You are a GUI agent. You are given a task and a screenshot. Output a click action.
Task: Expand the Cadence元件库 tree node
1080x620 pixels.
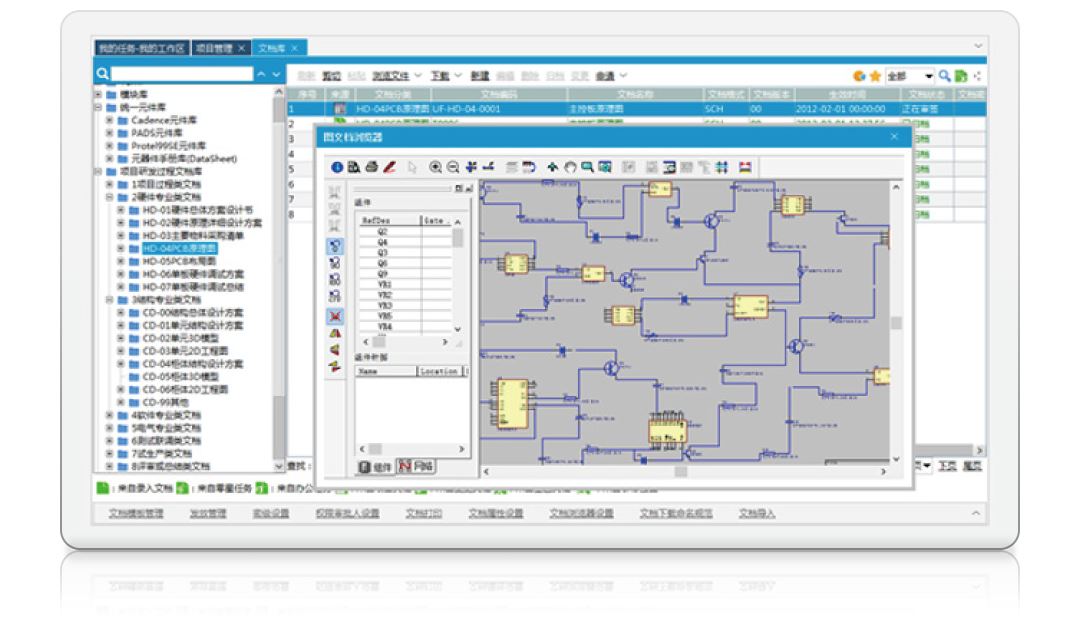click(x=110, y=120)
